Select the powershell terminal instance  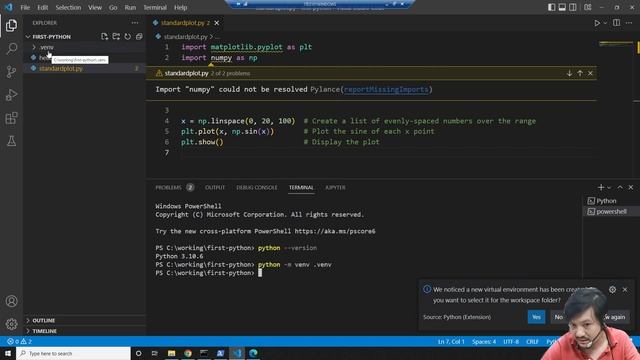click(x=611, y=211)
